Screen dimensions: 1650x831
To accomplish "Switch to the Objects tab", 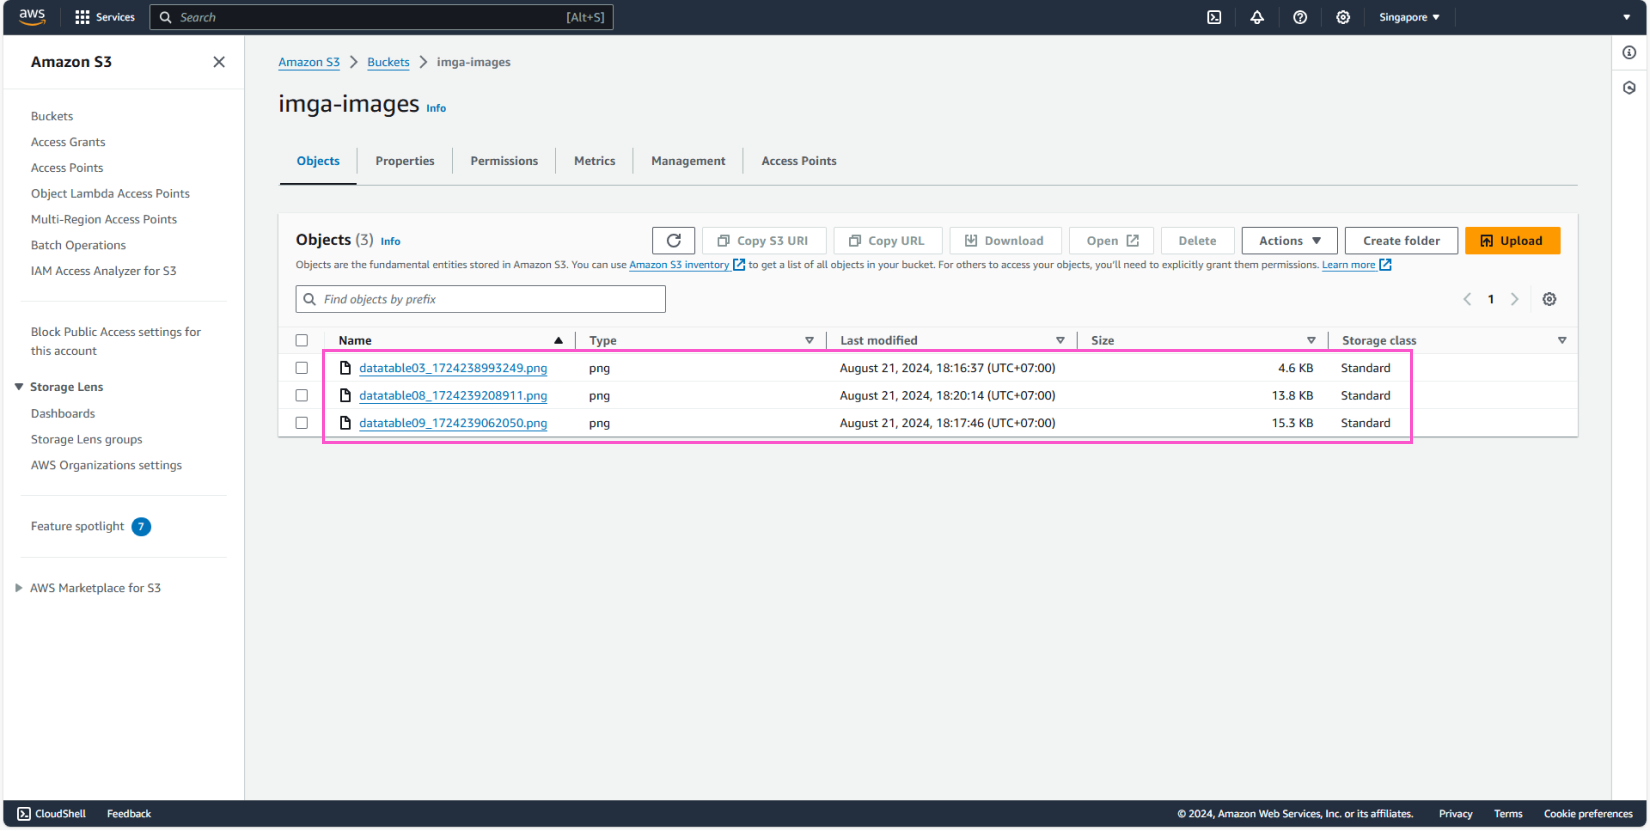I will point(318,161).
